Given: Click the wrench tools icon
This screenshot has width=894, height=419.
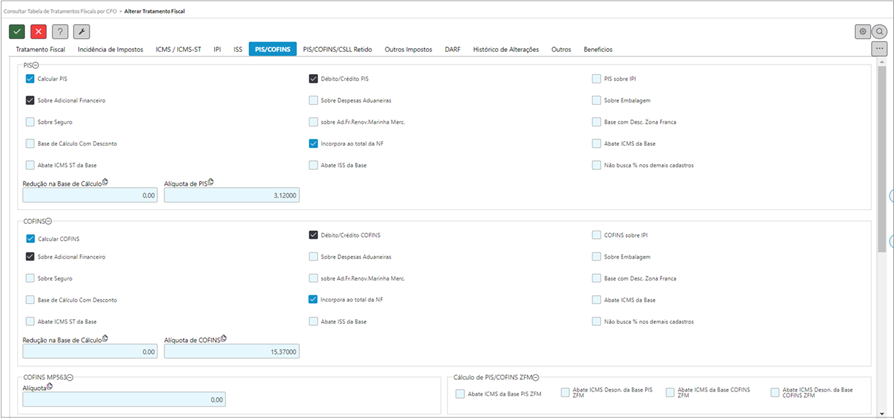Looking at the screenshot, I should [x=81, y=32].
